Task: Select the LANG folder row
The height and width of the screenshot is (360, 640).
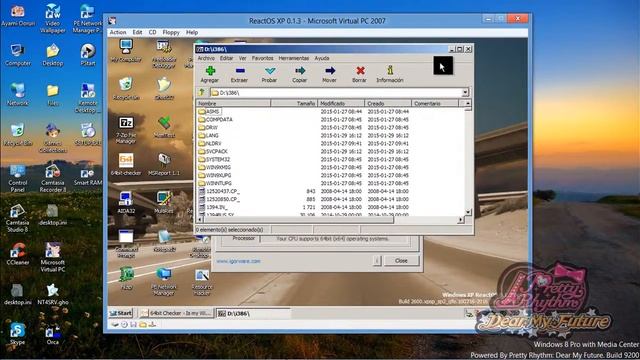Action: [x=331, y=136]
